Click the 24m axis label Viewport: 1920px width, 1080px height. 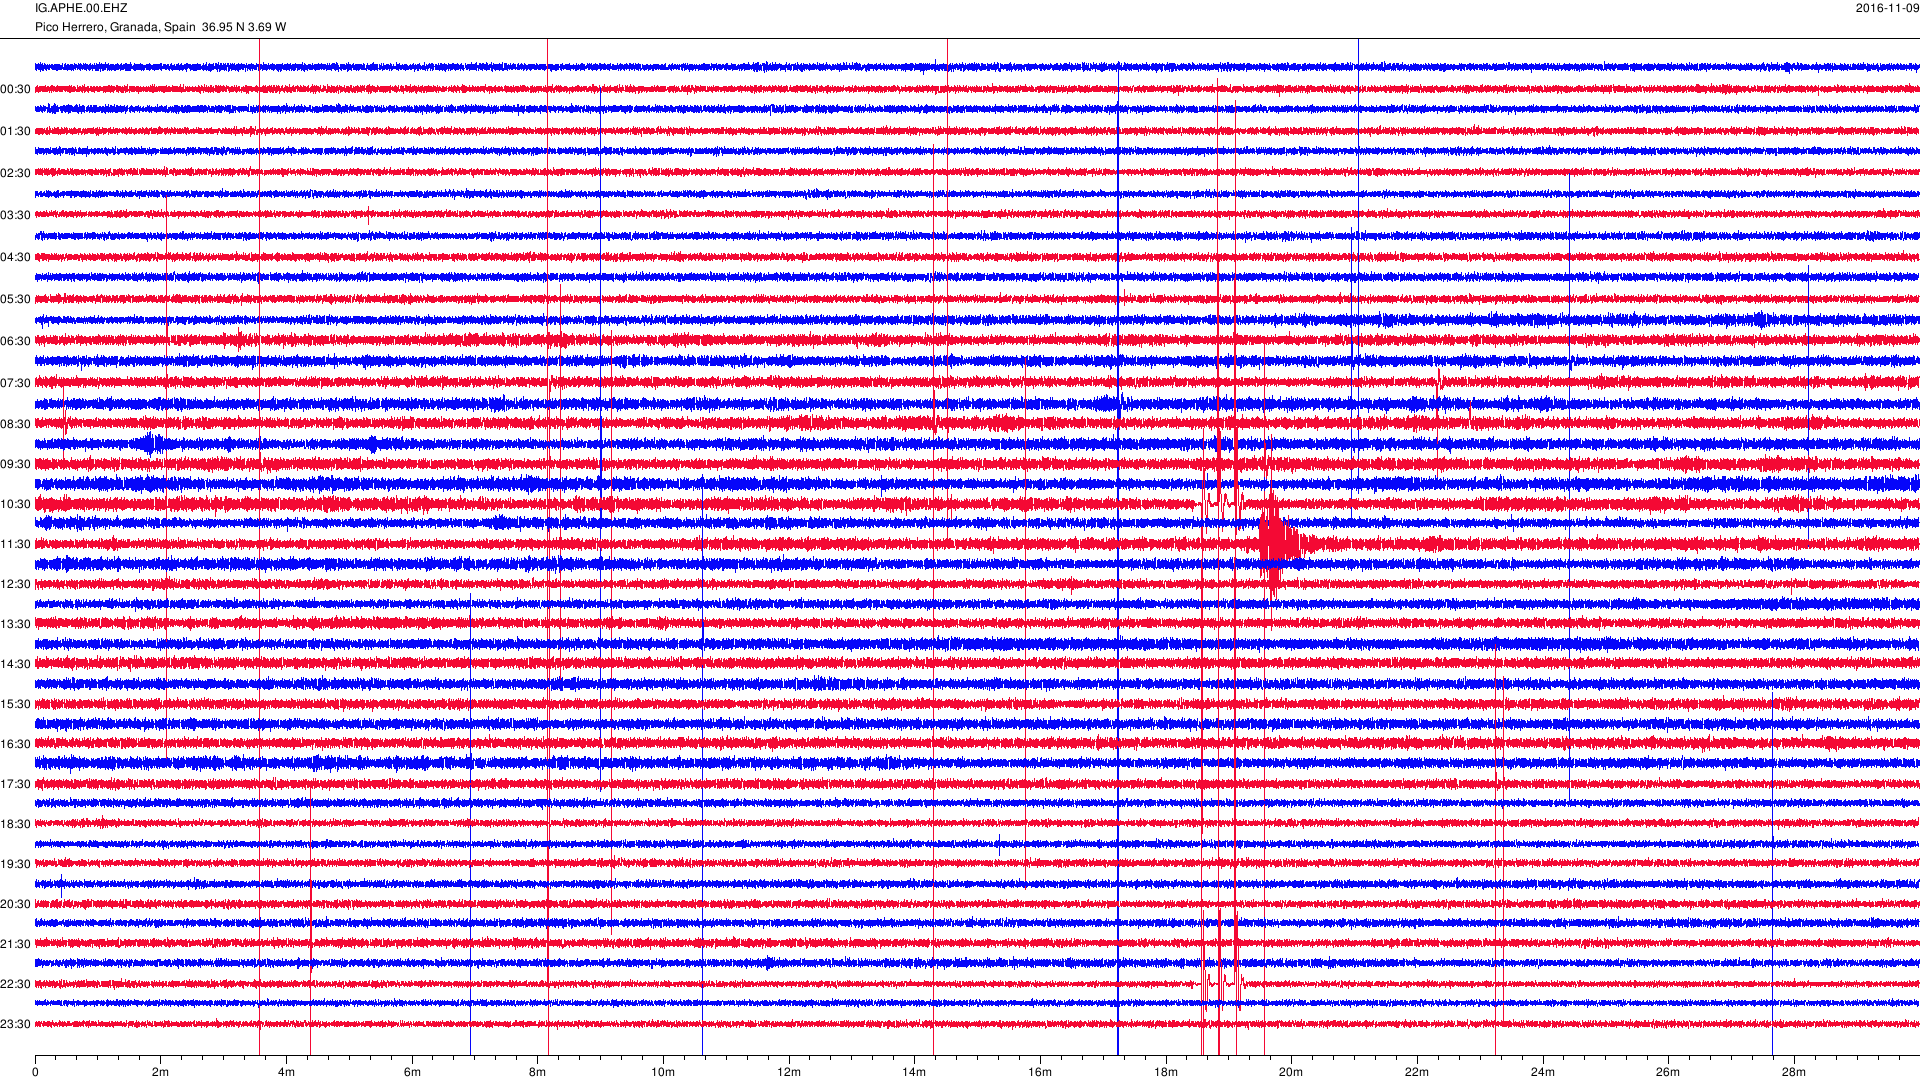click(1543, 1072)
